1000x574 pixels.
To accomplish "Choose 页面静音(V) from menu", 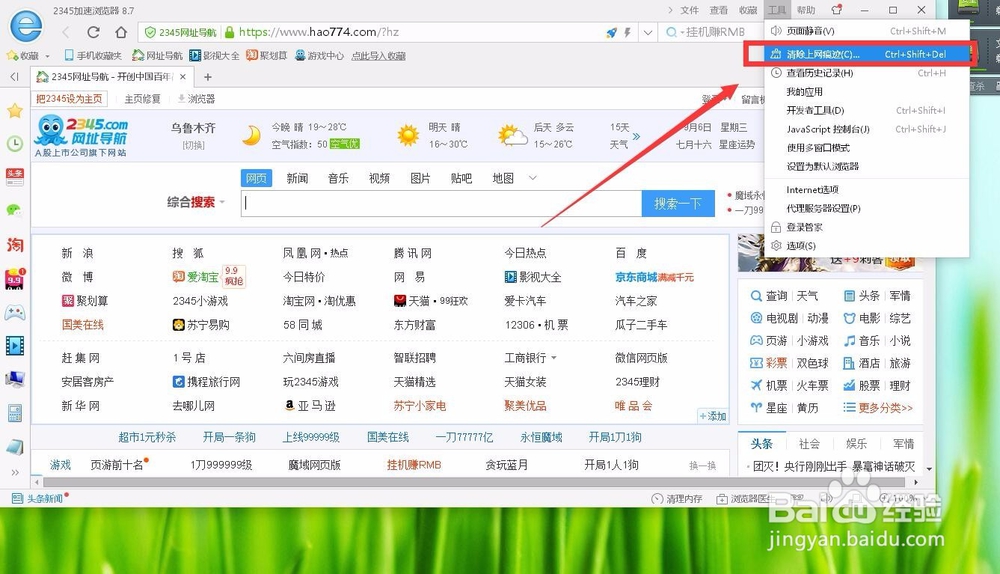I will point(867,31).
